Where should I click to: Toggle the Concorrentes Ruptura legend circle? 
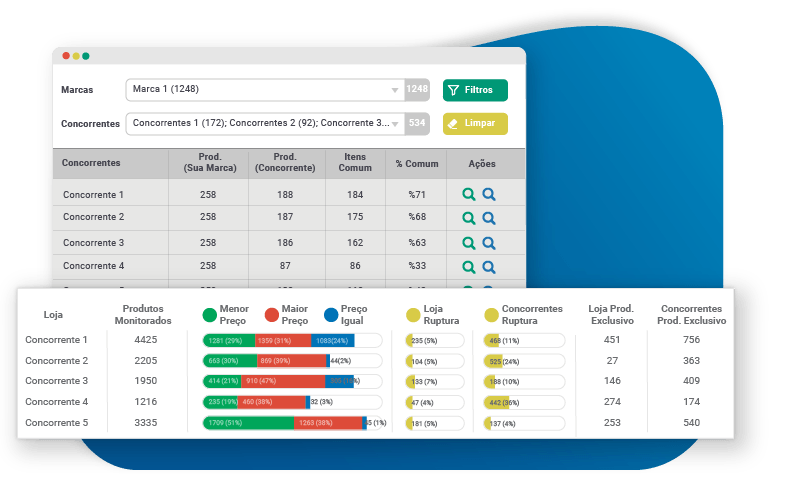point(490,315)
